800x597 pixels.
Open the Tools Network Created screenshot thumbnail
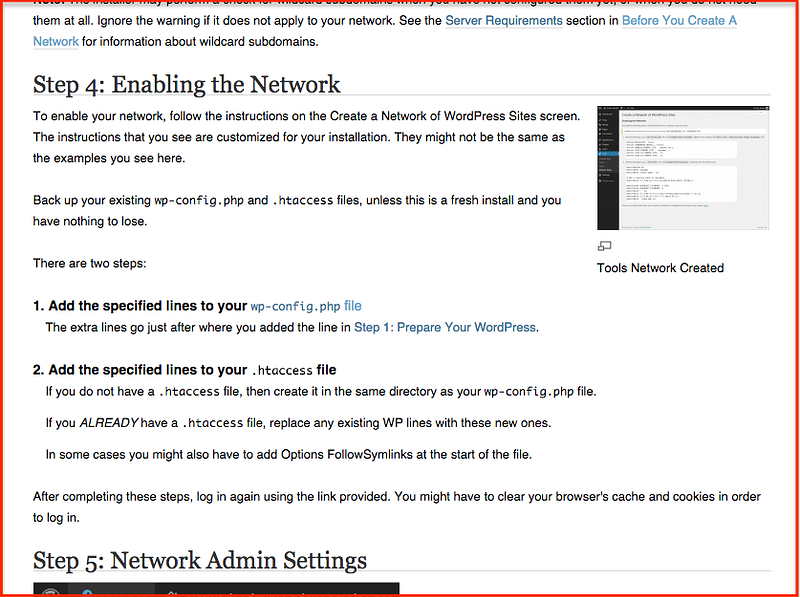point(683,168)
